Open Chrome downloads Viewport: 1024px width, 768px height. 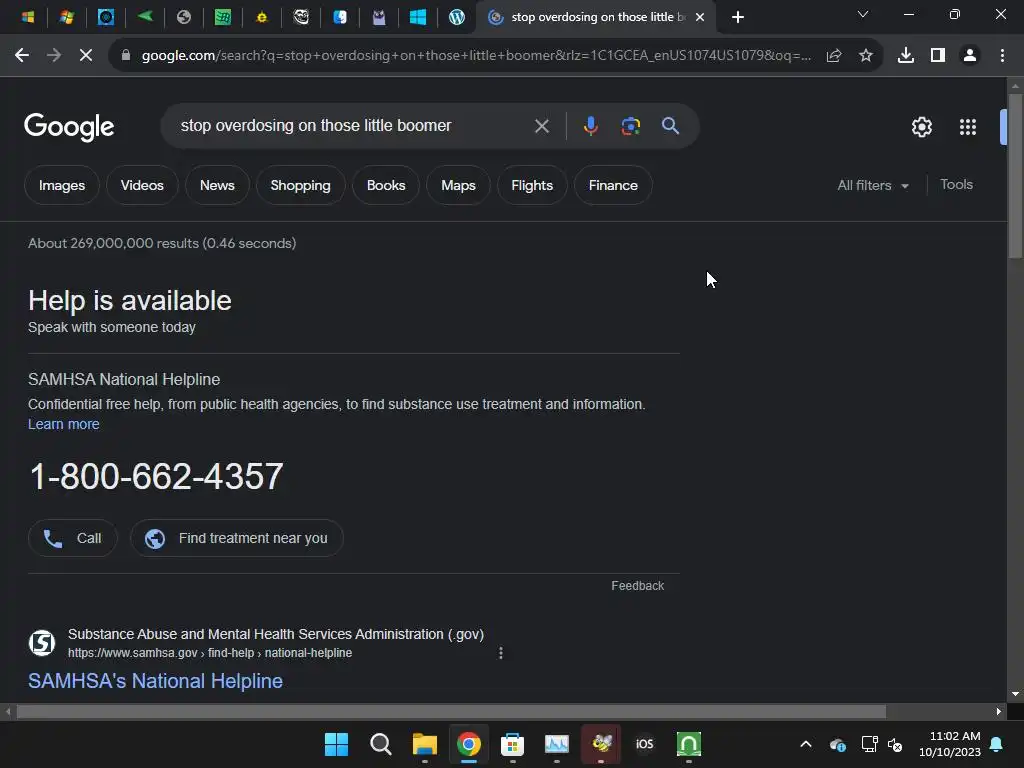coord(905,56)
